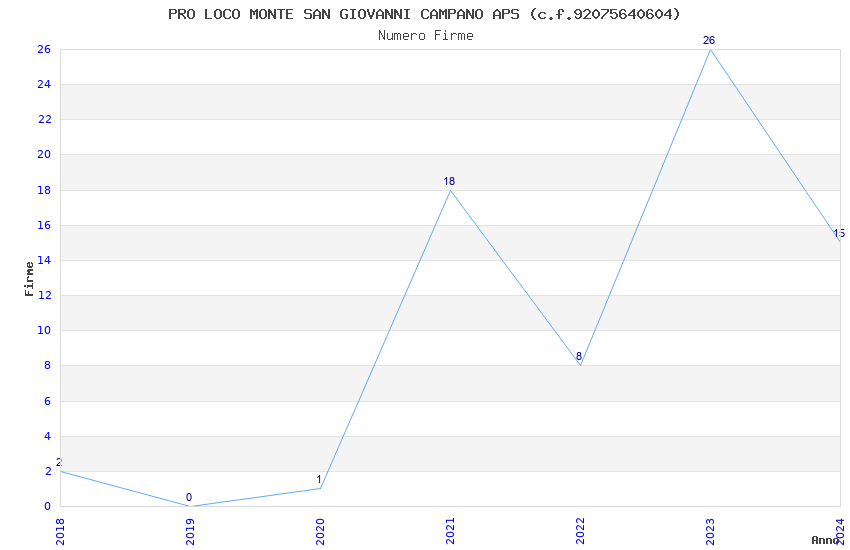The image size is (850, 550).
Task: Select the 2022 x-axis year label
Action: pyautogui.click(x=580, y=532)
